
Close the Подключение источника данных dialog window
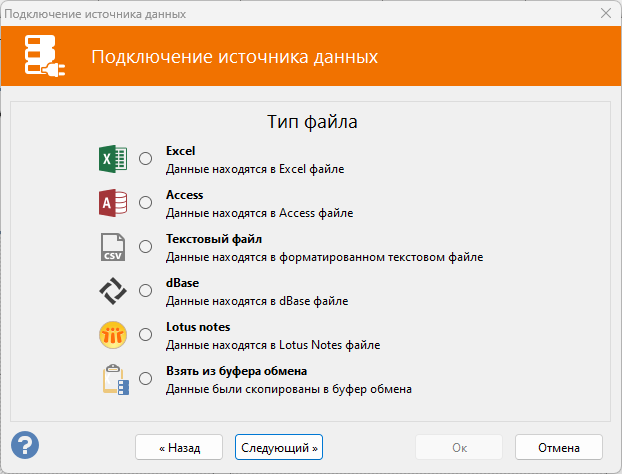(604, 13)
